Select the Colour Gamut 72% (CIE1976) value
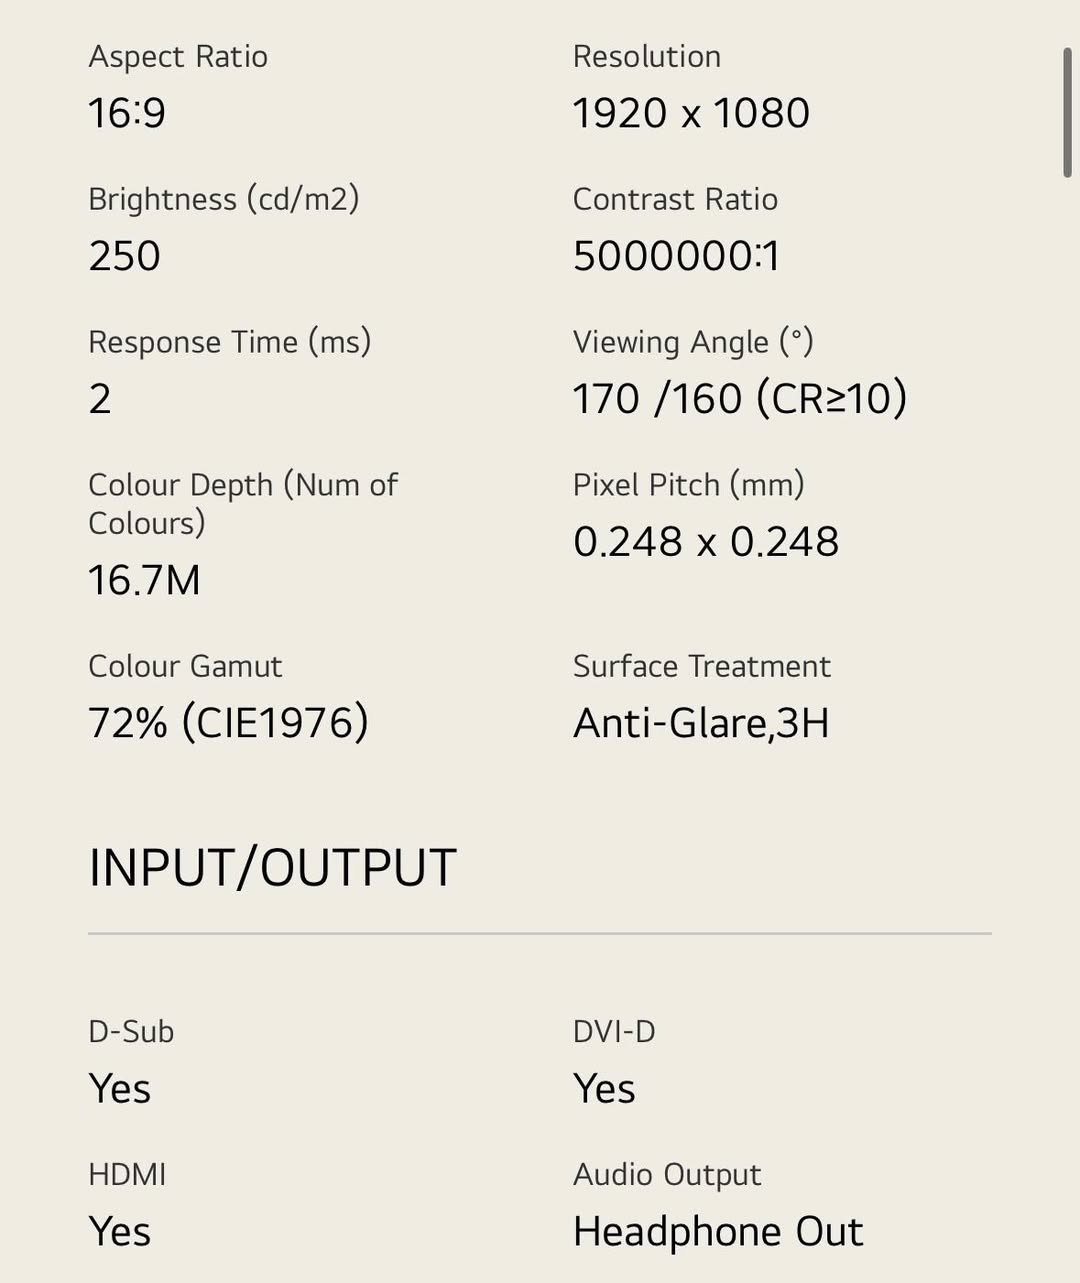Viewport: 1080px width, 1283px height. click(x=229, y=723)
